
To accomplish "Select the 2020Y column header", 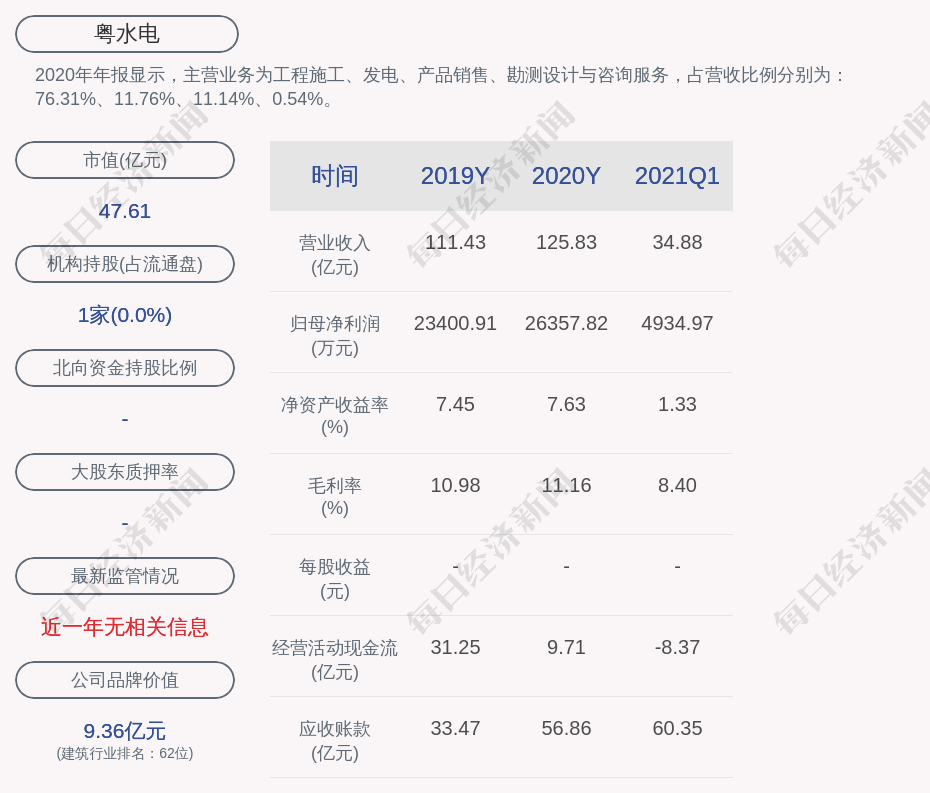I will (566, 176).
